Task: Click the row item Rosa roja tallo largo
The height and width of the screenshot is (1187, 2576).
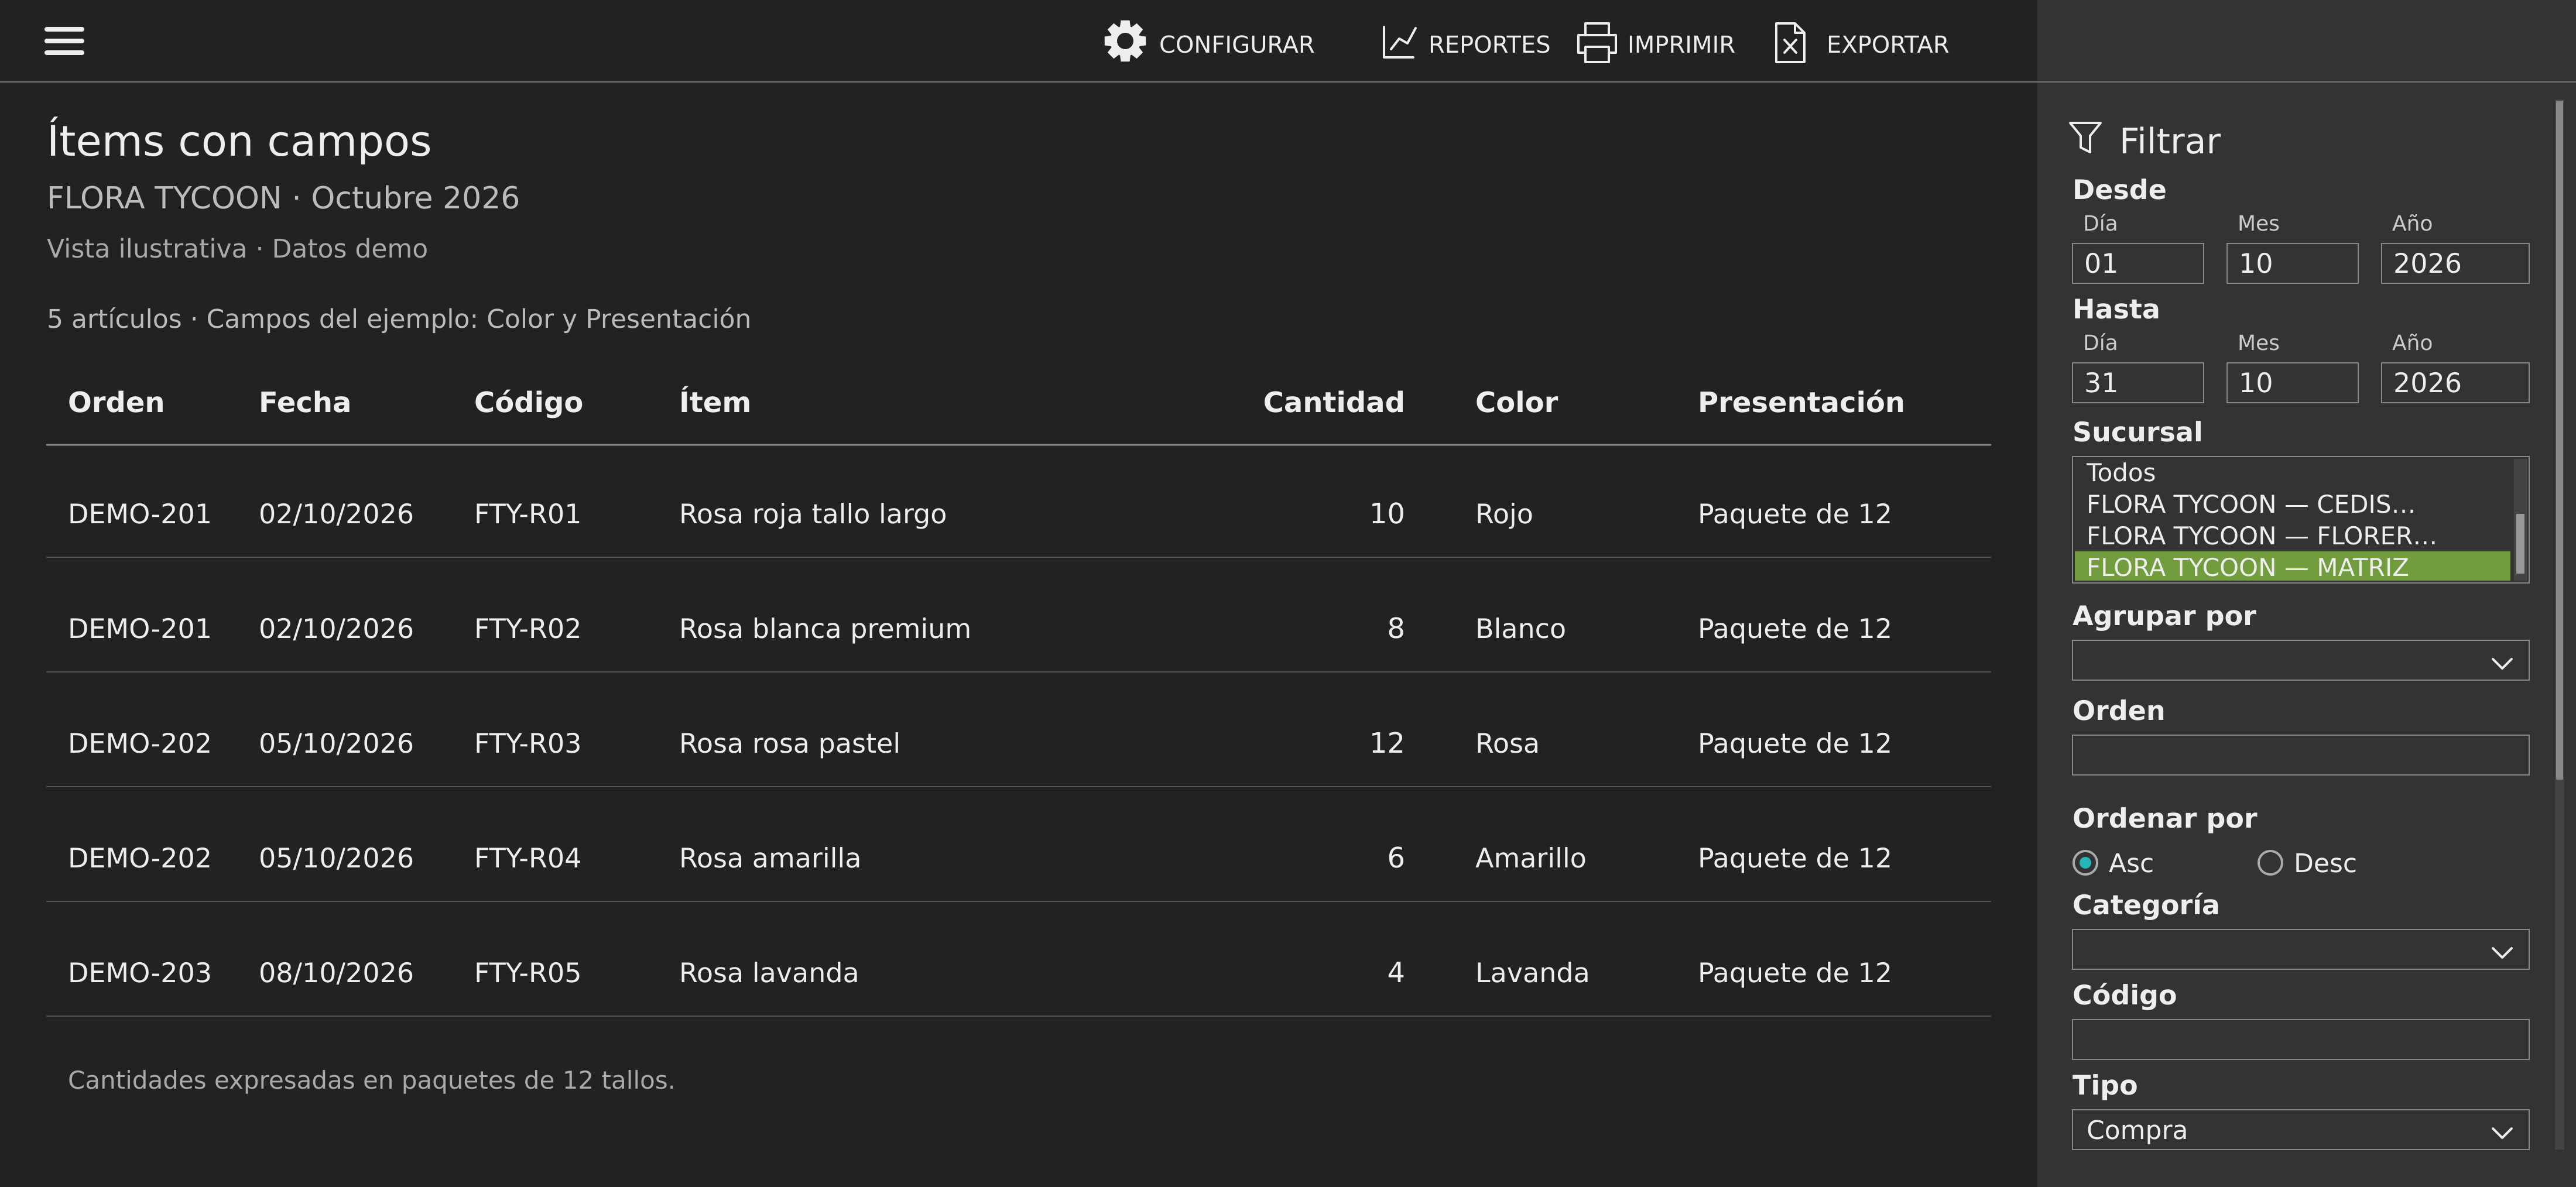Action: [x=812, y=514]
